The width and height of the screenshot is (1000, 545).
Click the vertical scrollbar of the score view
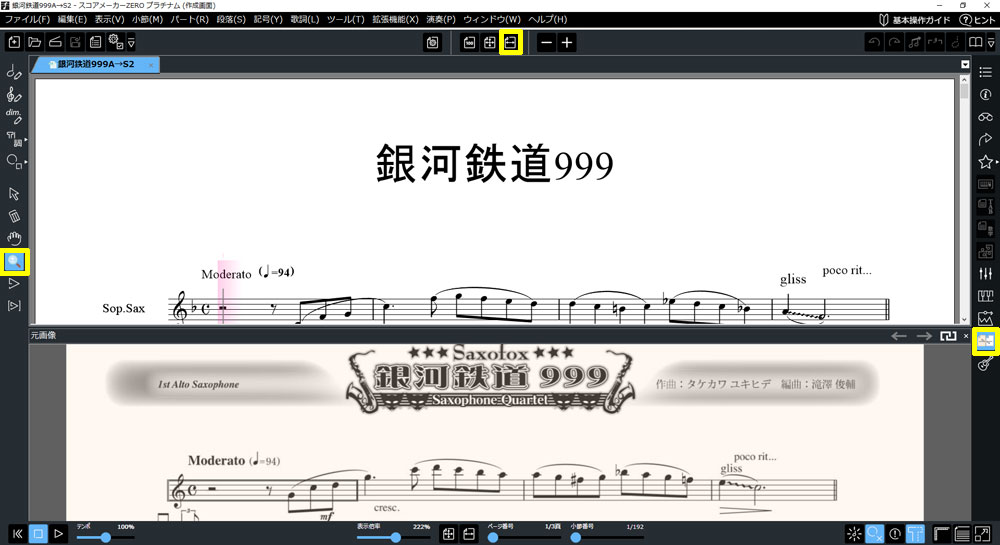click(x=964, y=199)
